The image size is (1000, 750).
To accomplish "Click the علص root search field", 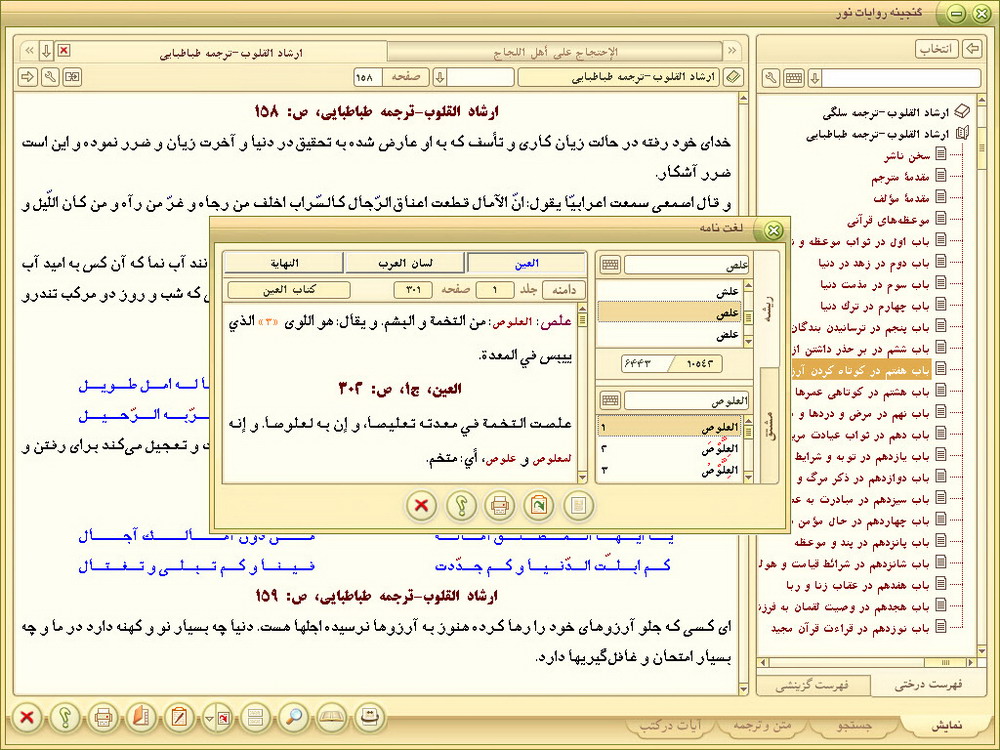I will (x=686, y=265).
